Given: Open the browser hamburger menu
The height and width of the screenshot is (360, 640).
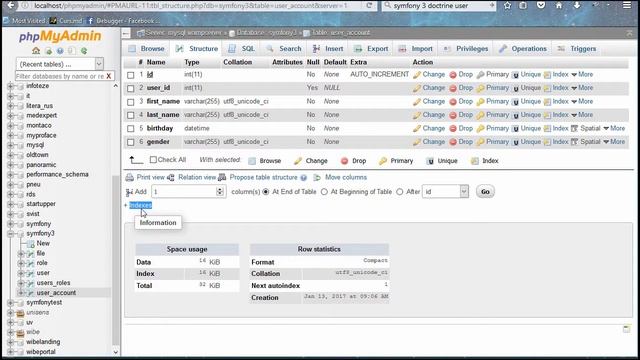Looking at the screenshot, I should coord(627,6).
